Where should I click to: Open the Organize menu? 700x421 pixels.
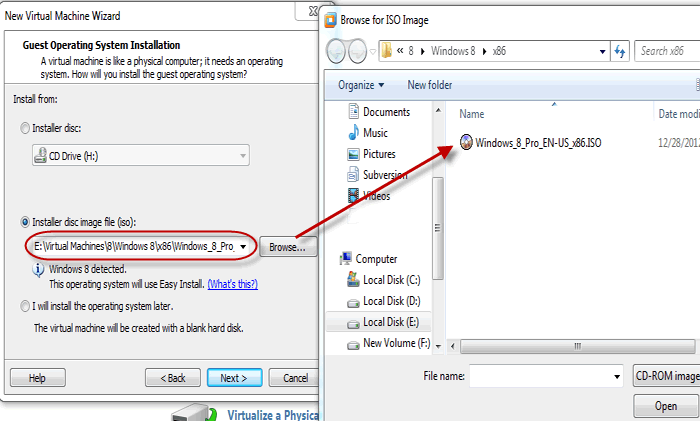361,85
